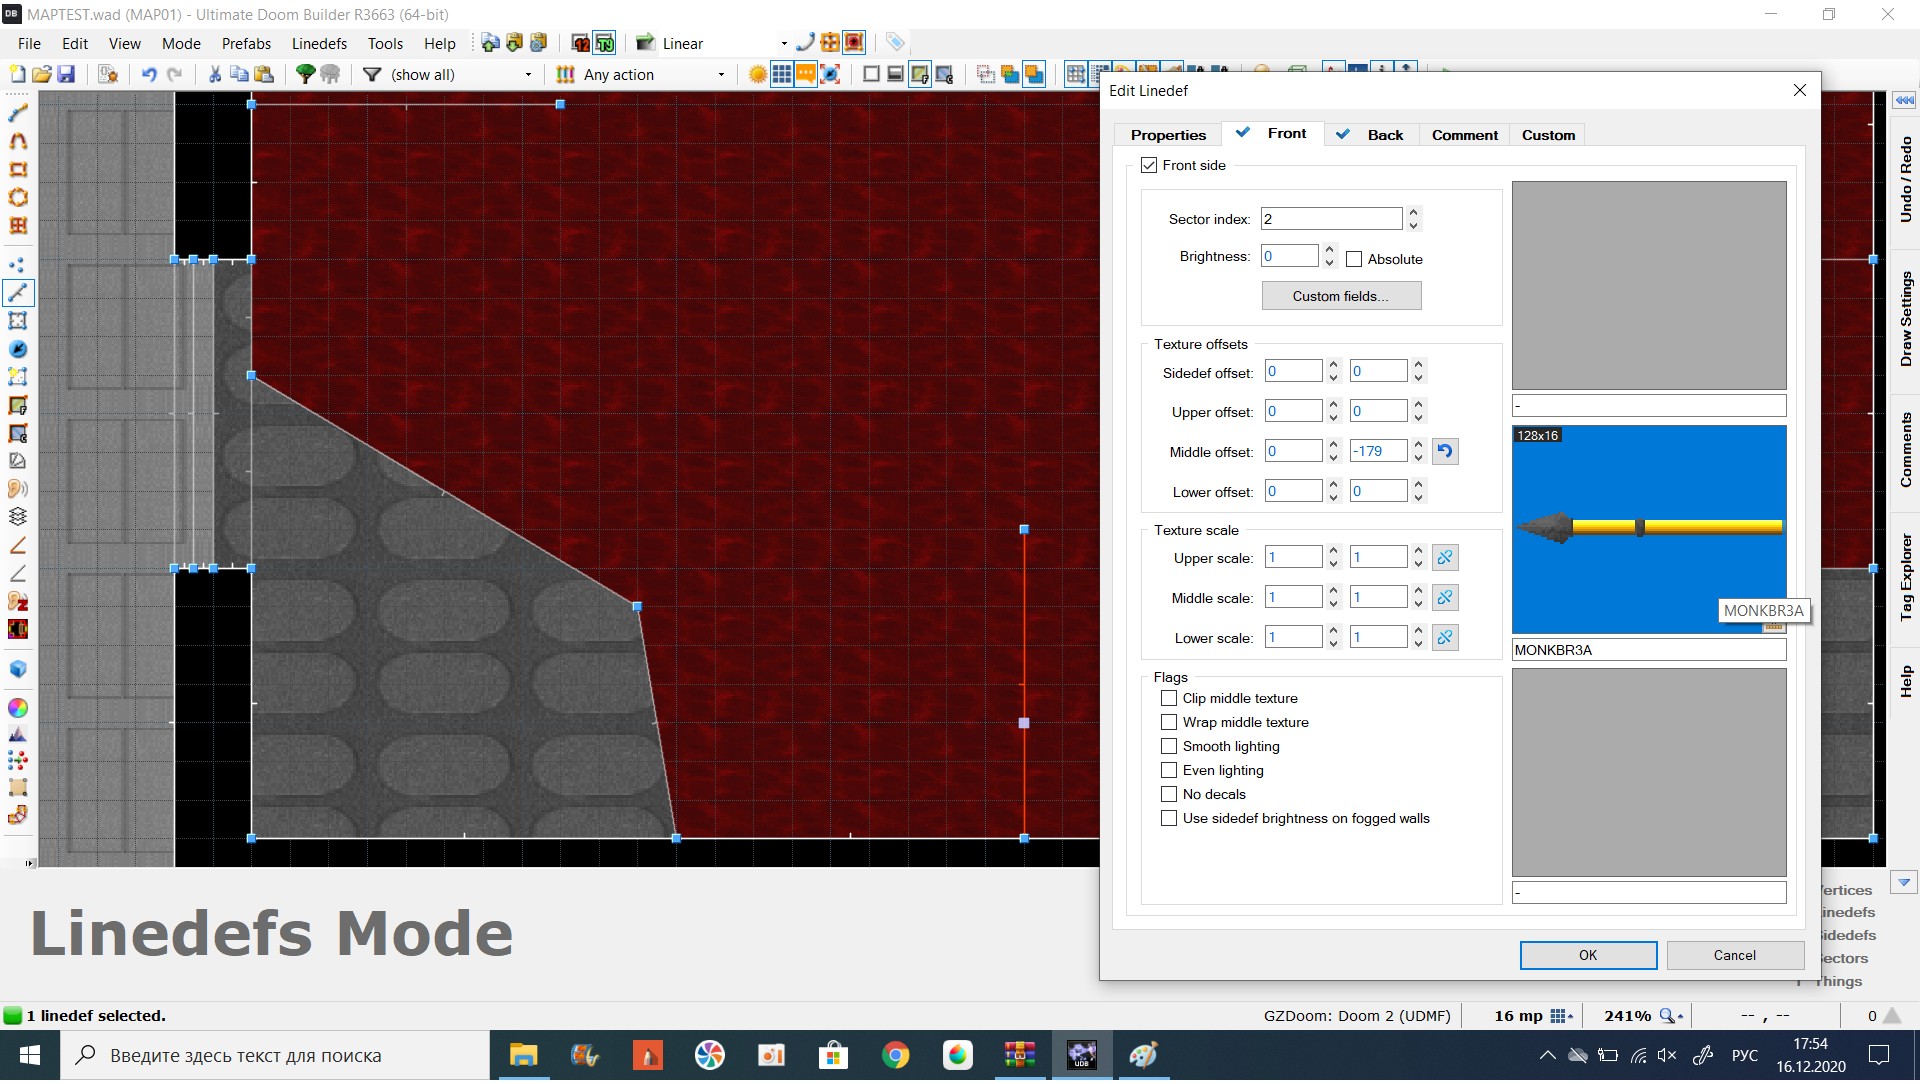Screen dimensions: 1920x1084
Task: Open grid size dropdown in status bar
Action: pos(1562,1017)
